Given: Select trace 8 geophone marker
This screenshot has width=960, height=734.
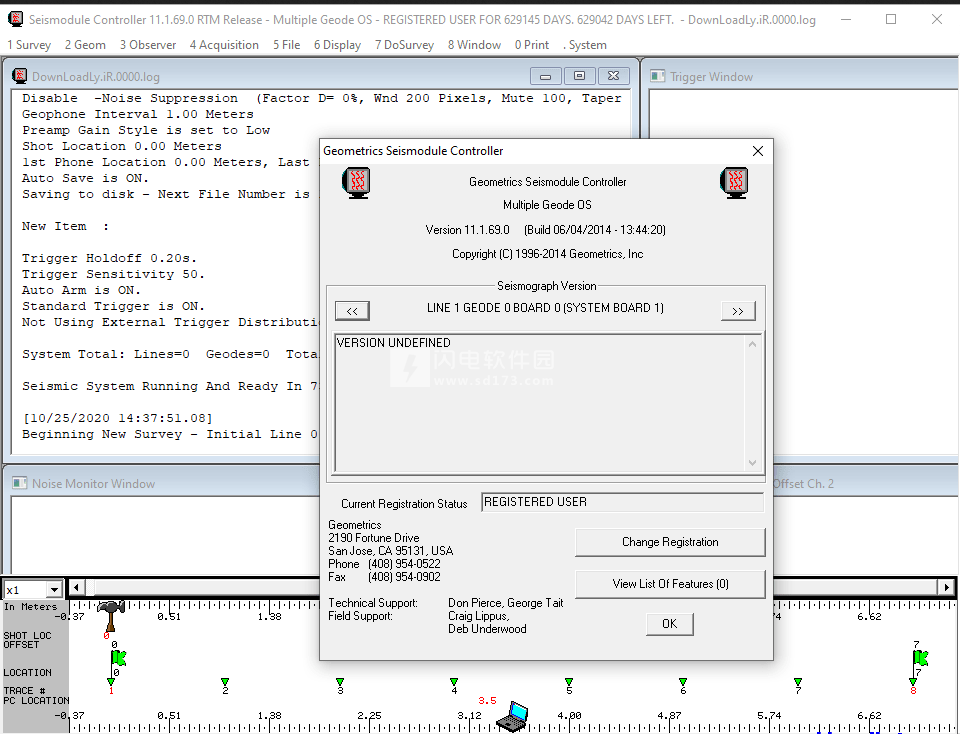Looking at the screenshot, I should pos(913,681).
